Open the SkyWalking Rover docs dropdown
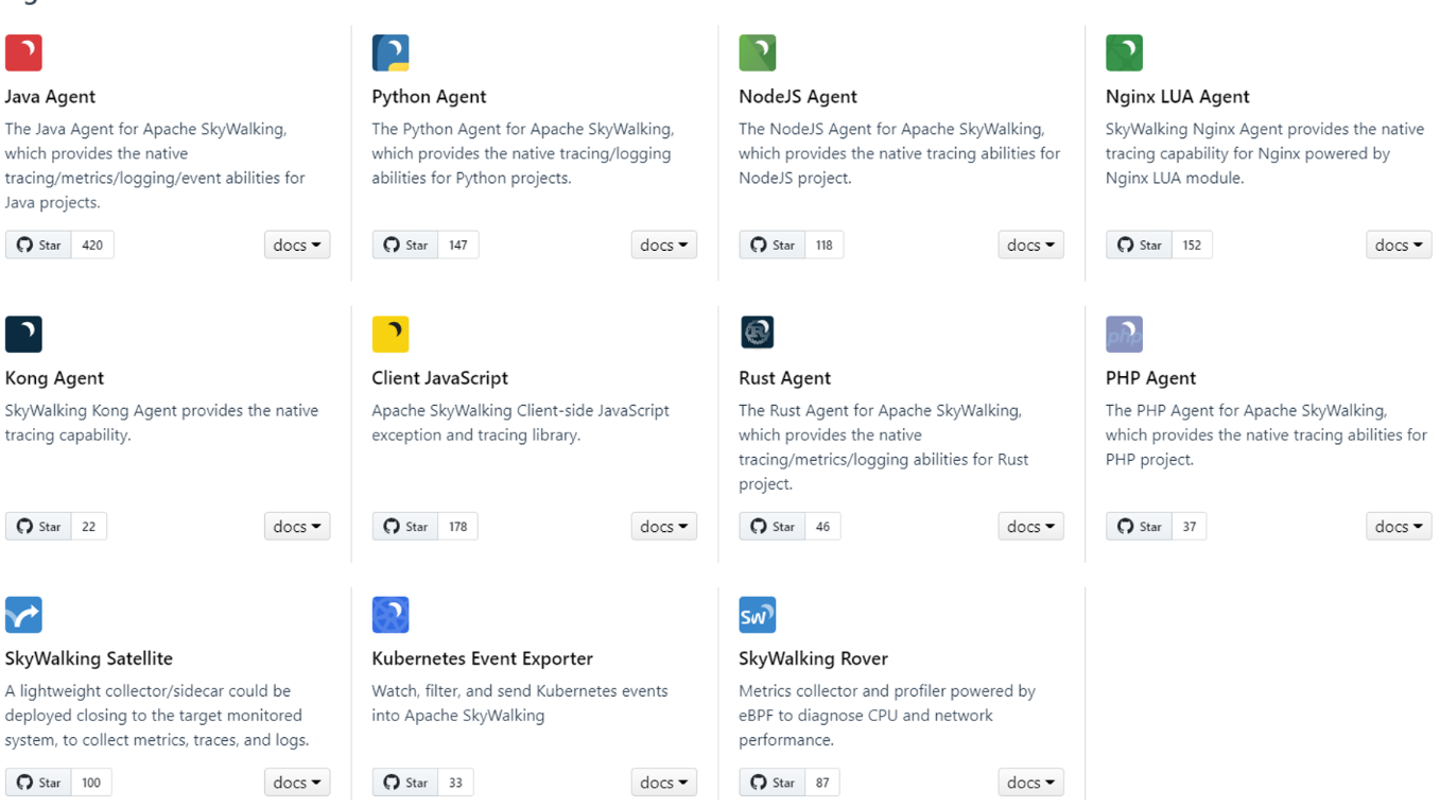Viewport: 1440px width, 800px height. 1031,782
